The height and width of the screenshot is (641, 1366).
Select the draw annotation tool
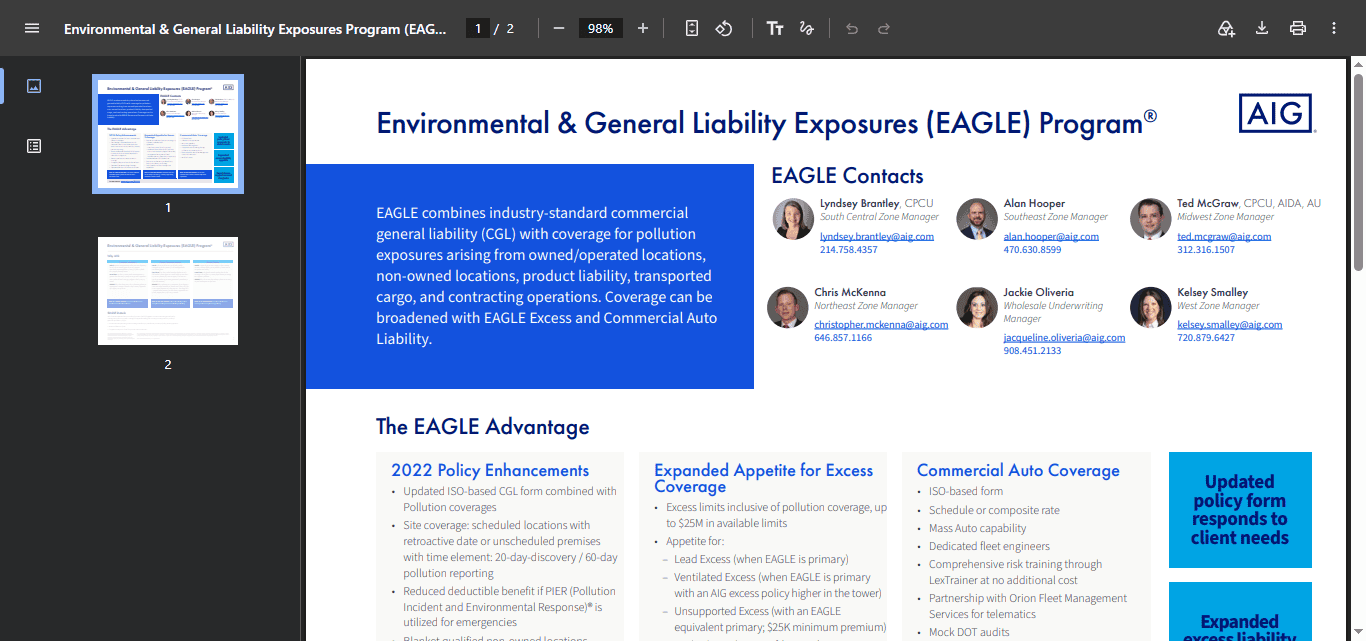pos(807,28)
